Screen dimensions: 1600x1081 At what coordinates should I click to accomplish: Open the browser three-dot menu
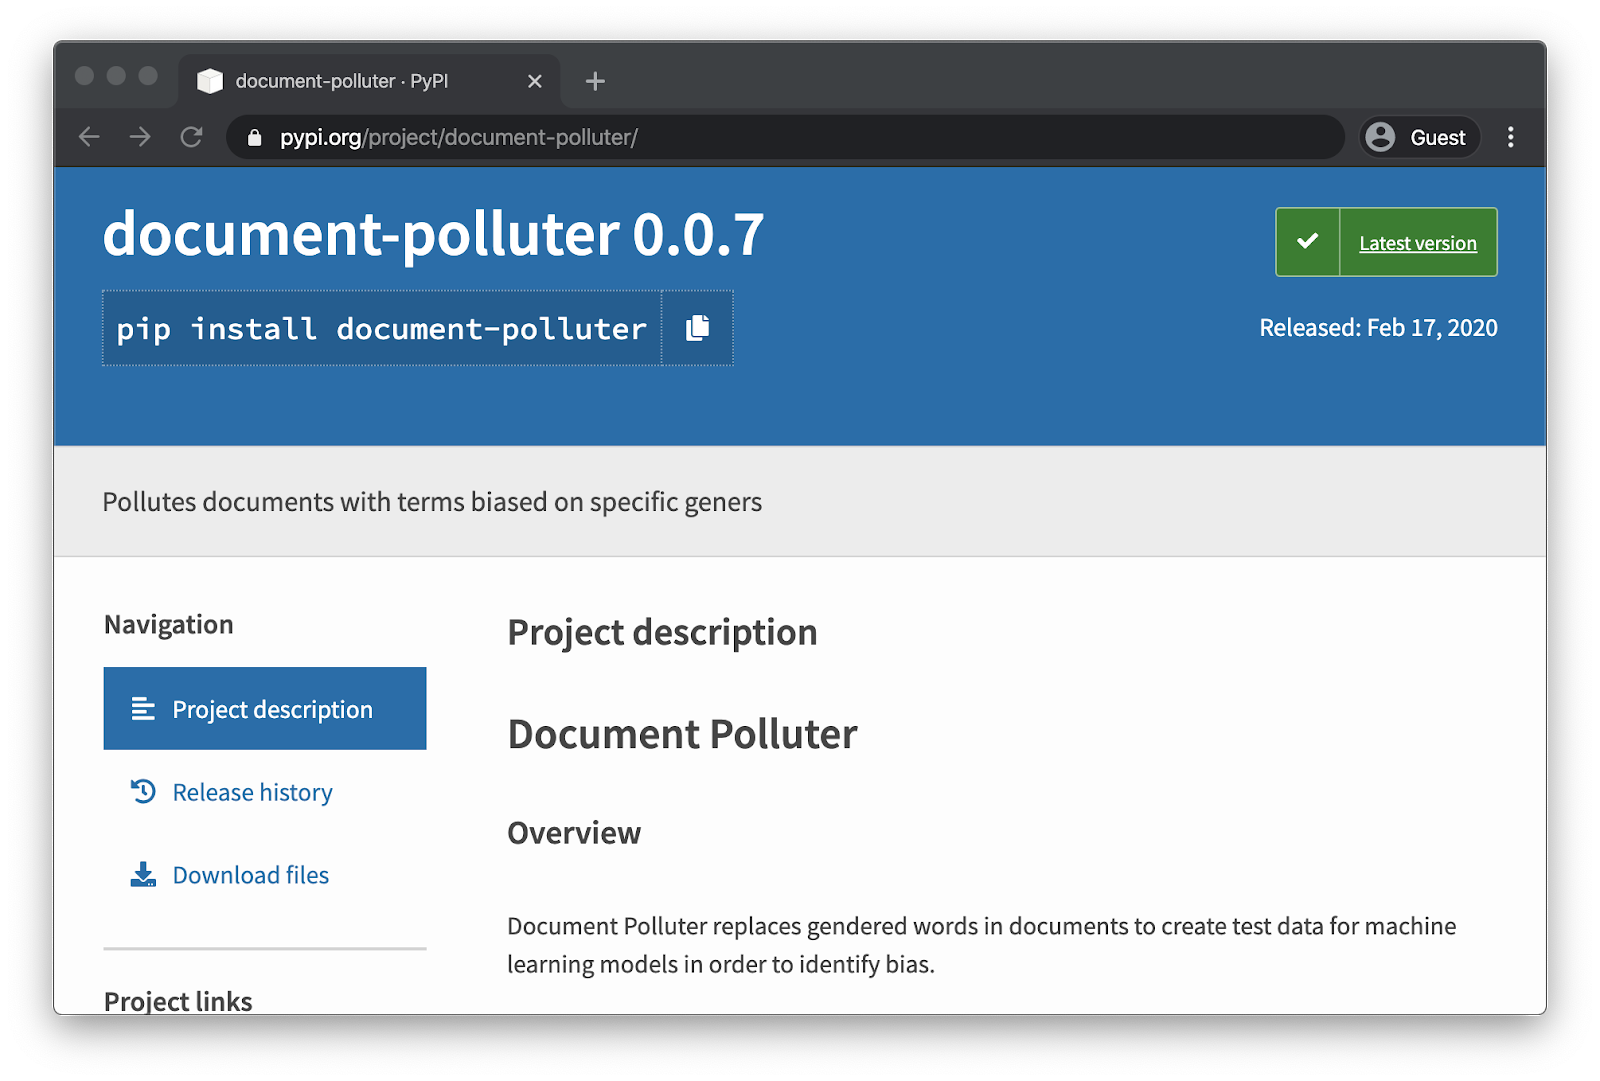[1511, 137]
